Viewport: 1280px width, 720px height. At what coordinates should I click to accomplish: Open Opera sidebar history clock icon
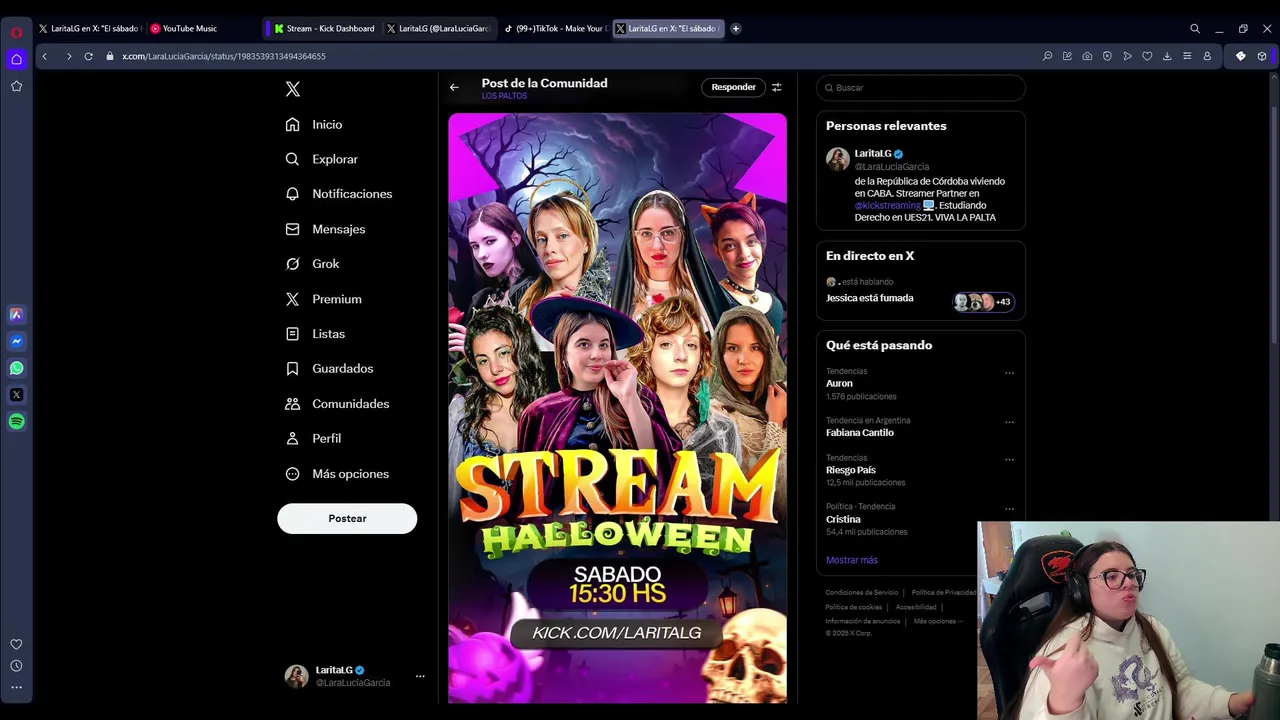[16, 666]
